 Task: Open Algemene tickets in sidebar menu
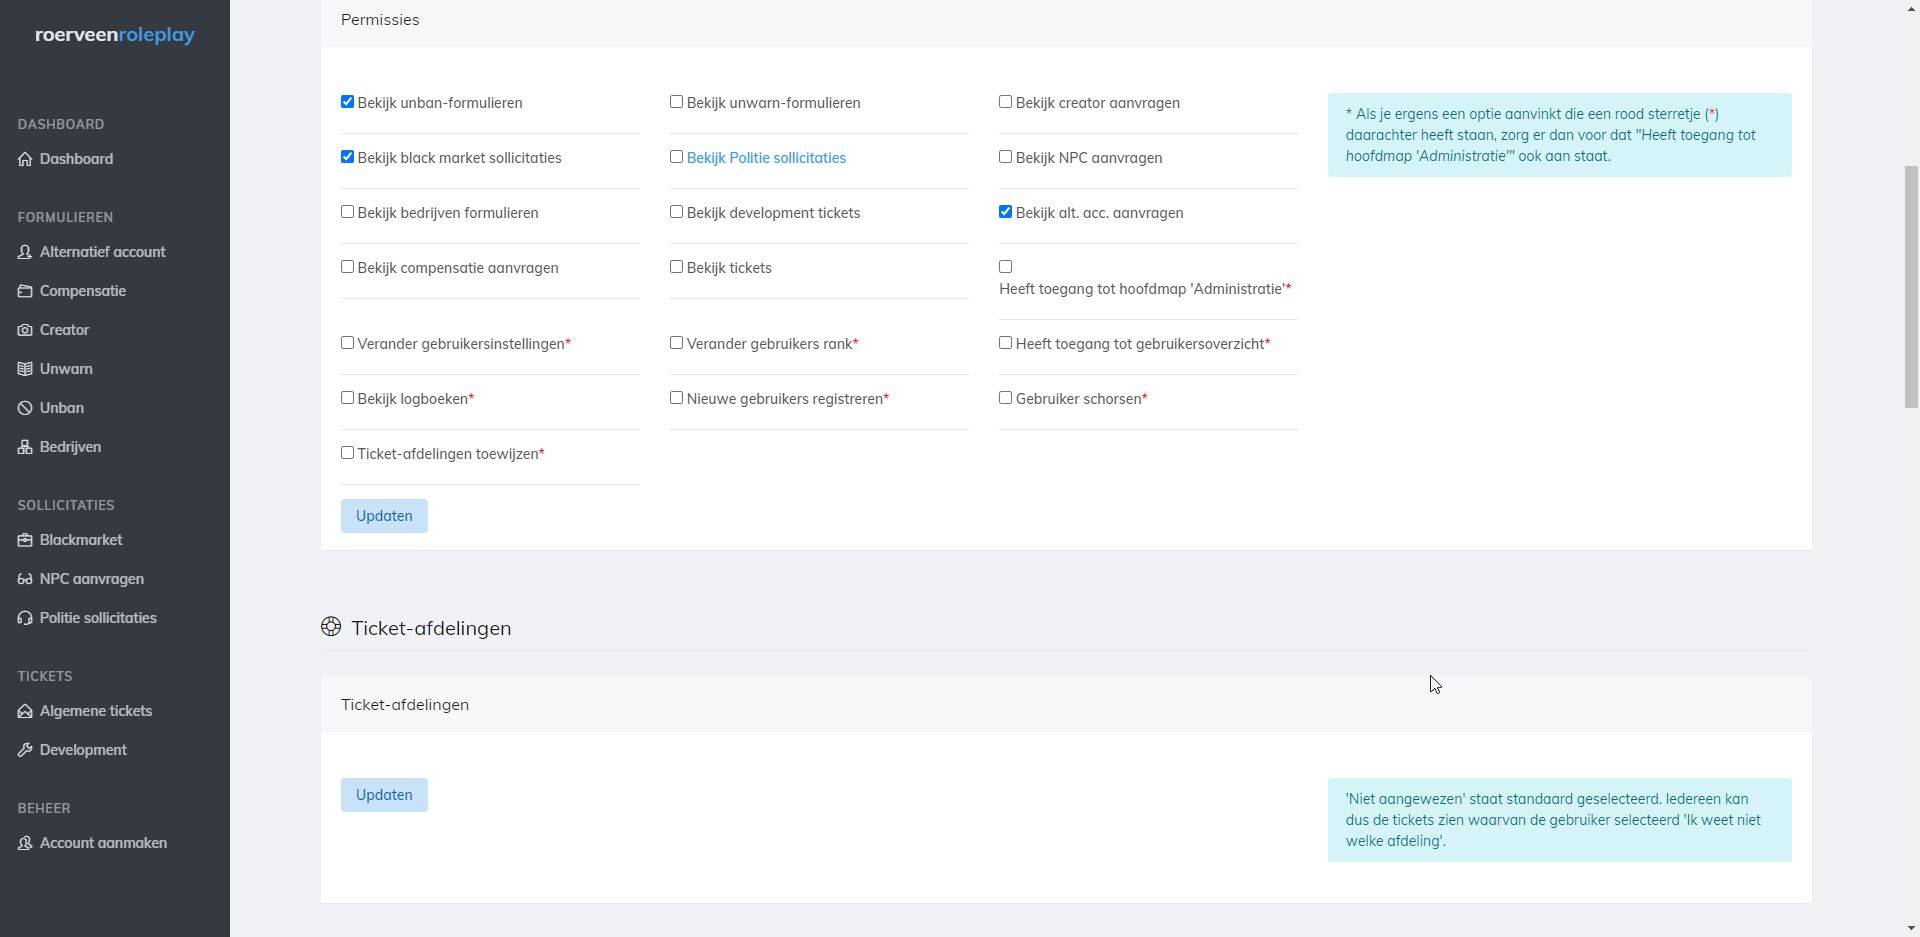[96, 711]
